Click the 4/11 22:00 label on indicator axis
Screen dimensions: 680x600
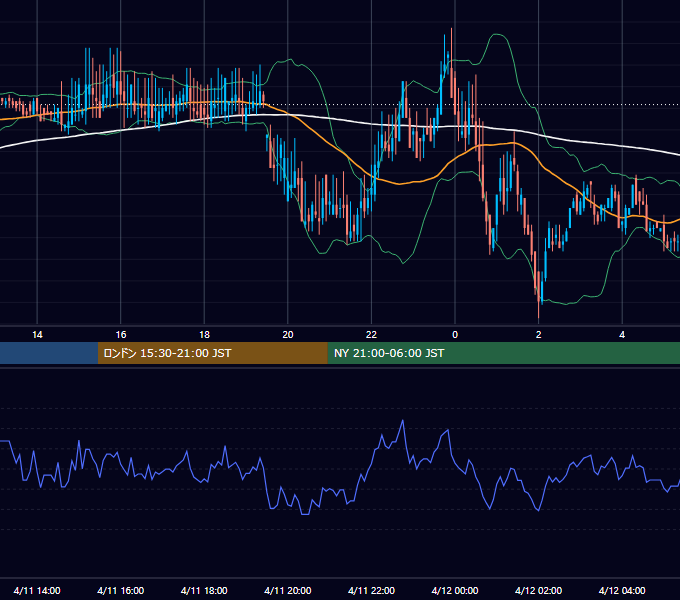[x=371, y=590]
